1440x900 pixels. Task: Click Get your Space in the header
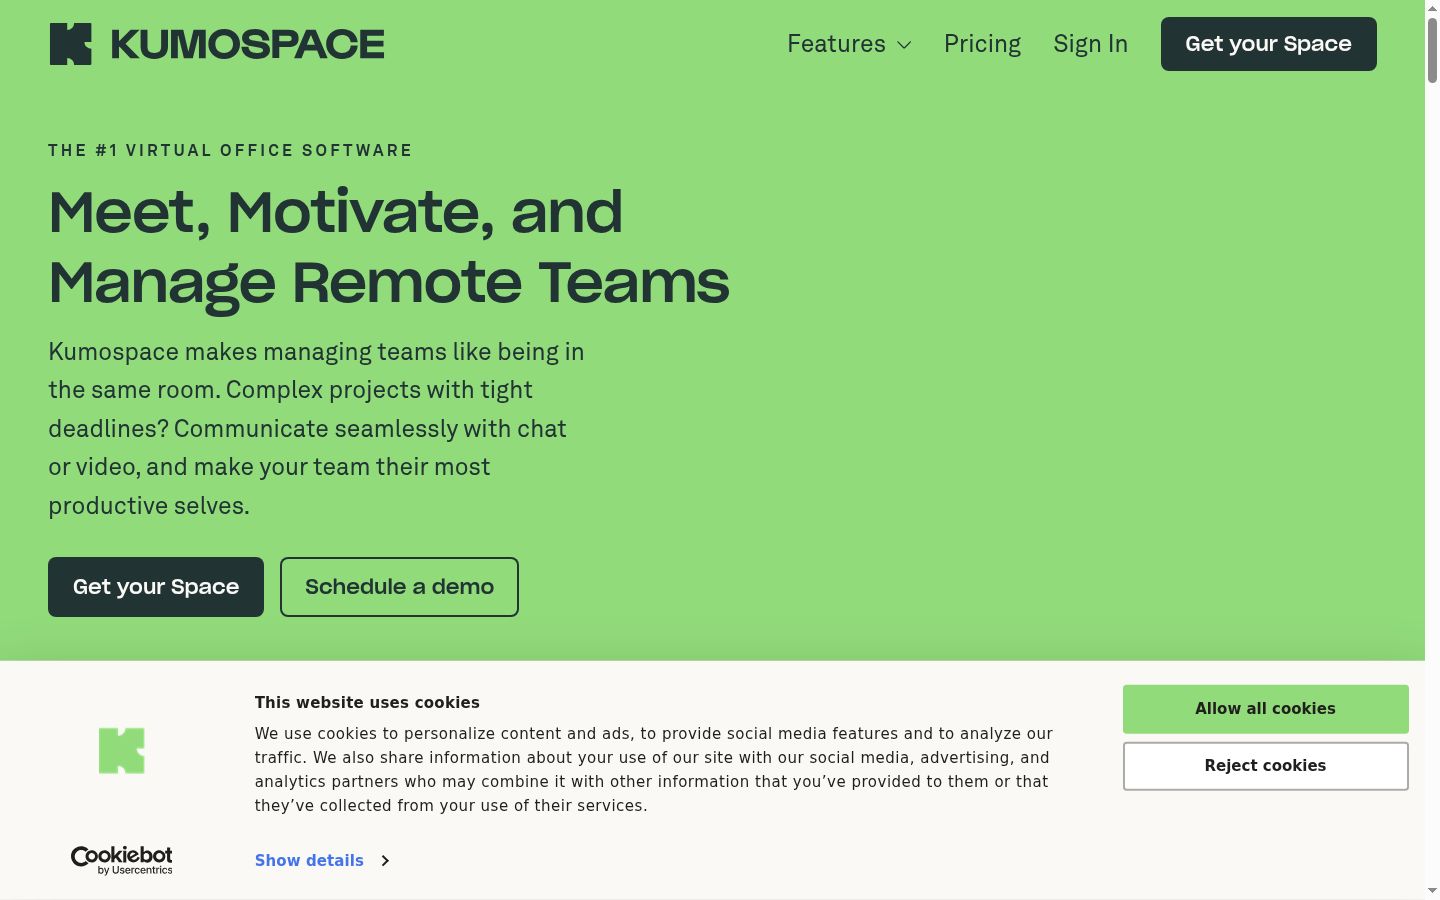pyautogui.click(x=1268, y=44)
